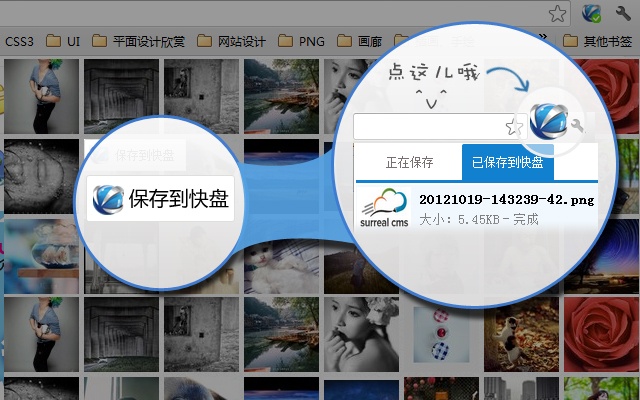Expand the bookmarks overflow chevron

point(543,38)
